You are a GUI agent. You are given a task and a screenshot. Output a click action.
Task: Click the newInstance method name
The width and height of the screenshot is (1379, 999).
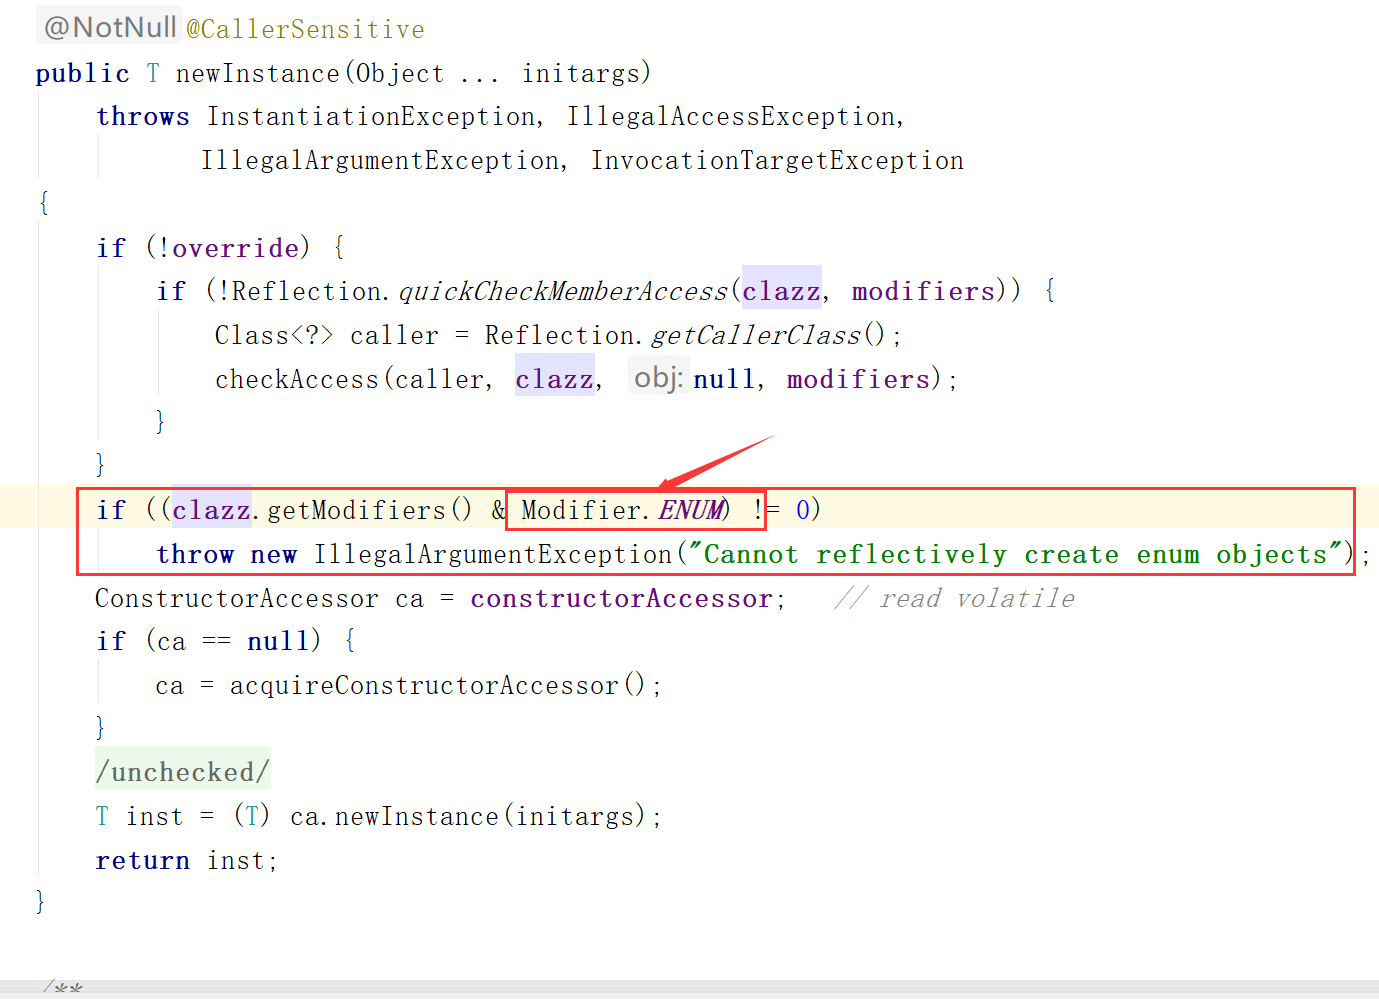258,74
